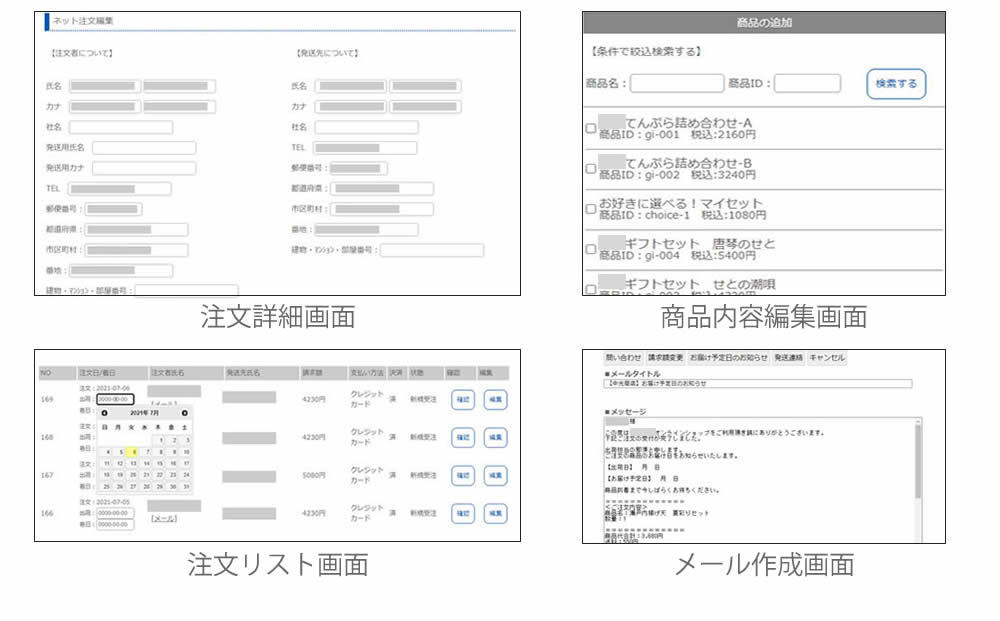Select highlighted date 6 in July calendar
The image size is (1000, 621).
pos(134,451)
